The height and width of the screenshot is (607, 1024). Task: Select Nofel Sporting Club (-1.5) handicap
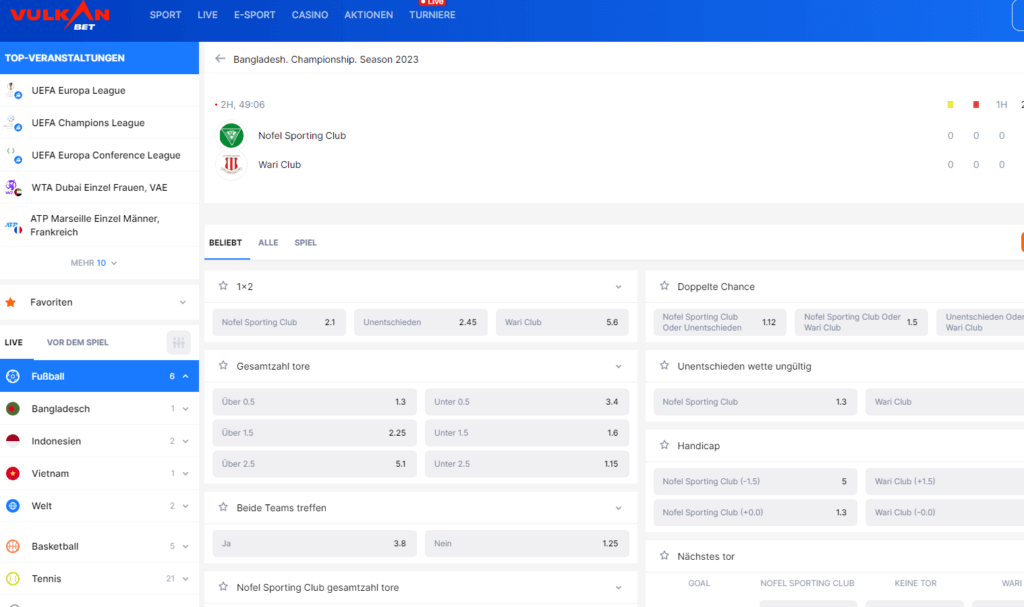click(x=755, y=482)
